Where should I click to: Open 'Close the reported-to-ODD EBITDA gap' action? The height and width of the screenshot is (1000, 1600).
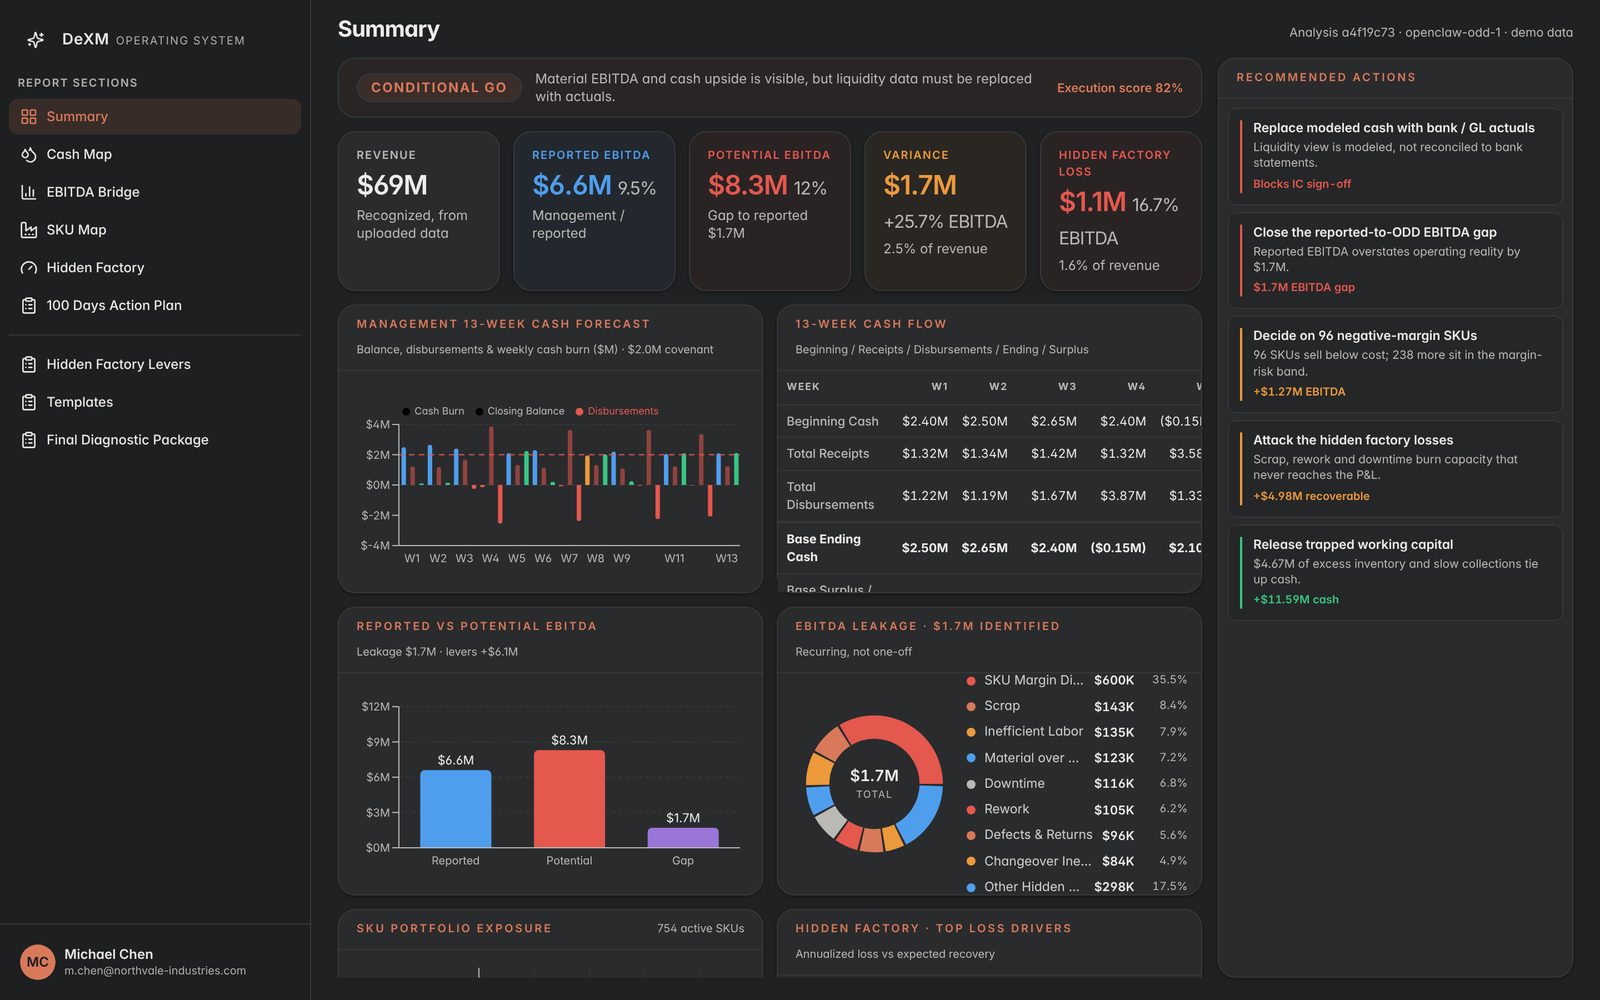(1395, 260)
